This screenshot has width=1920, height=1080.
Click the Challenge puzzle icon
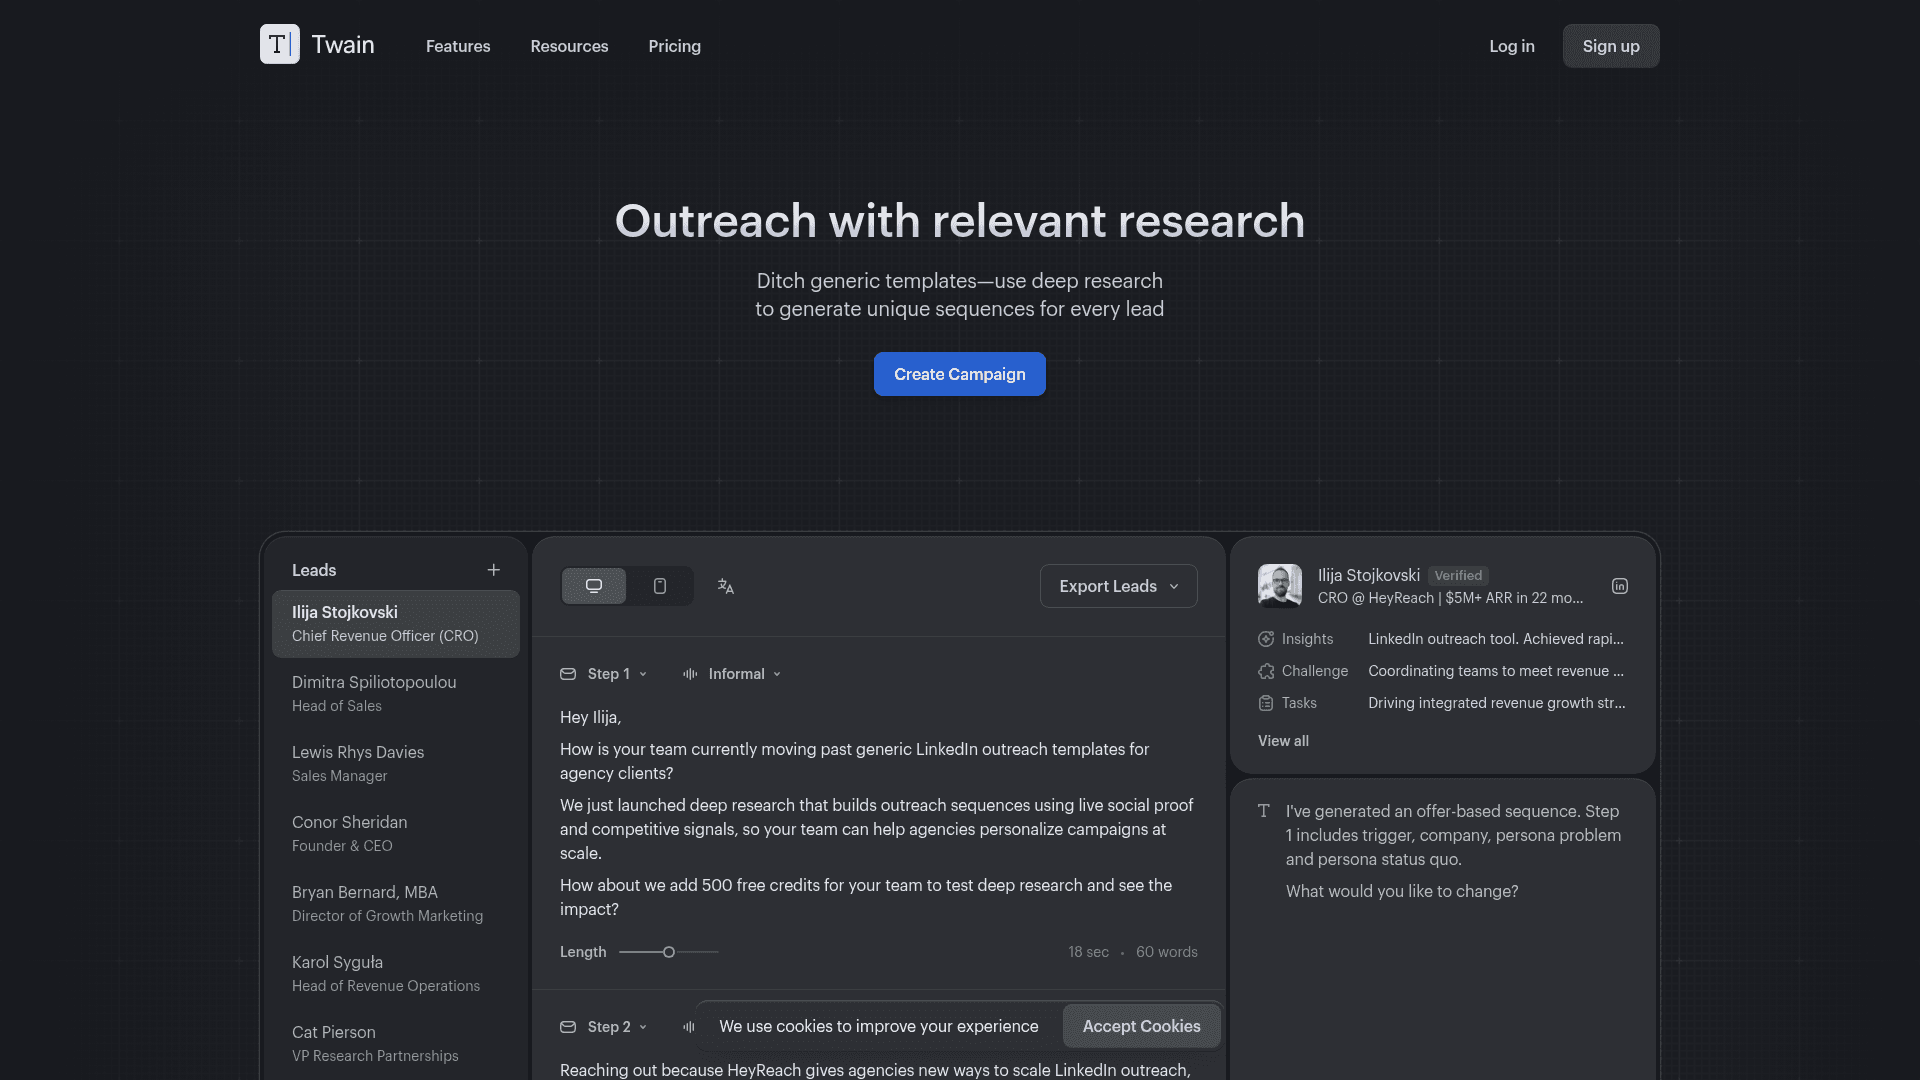tap(1266, 671)
